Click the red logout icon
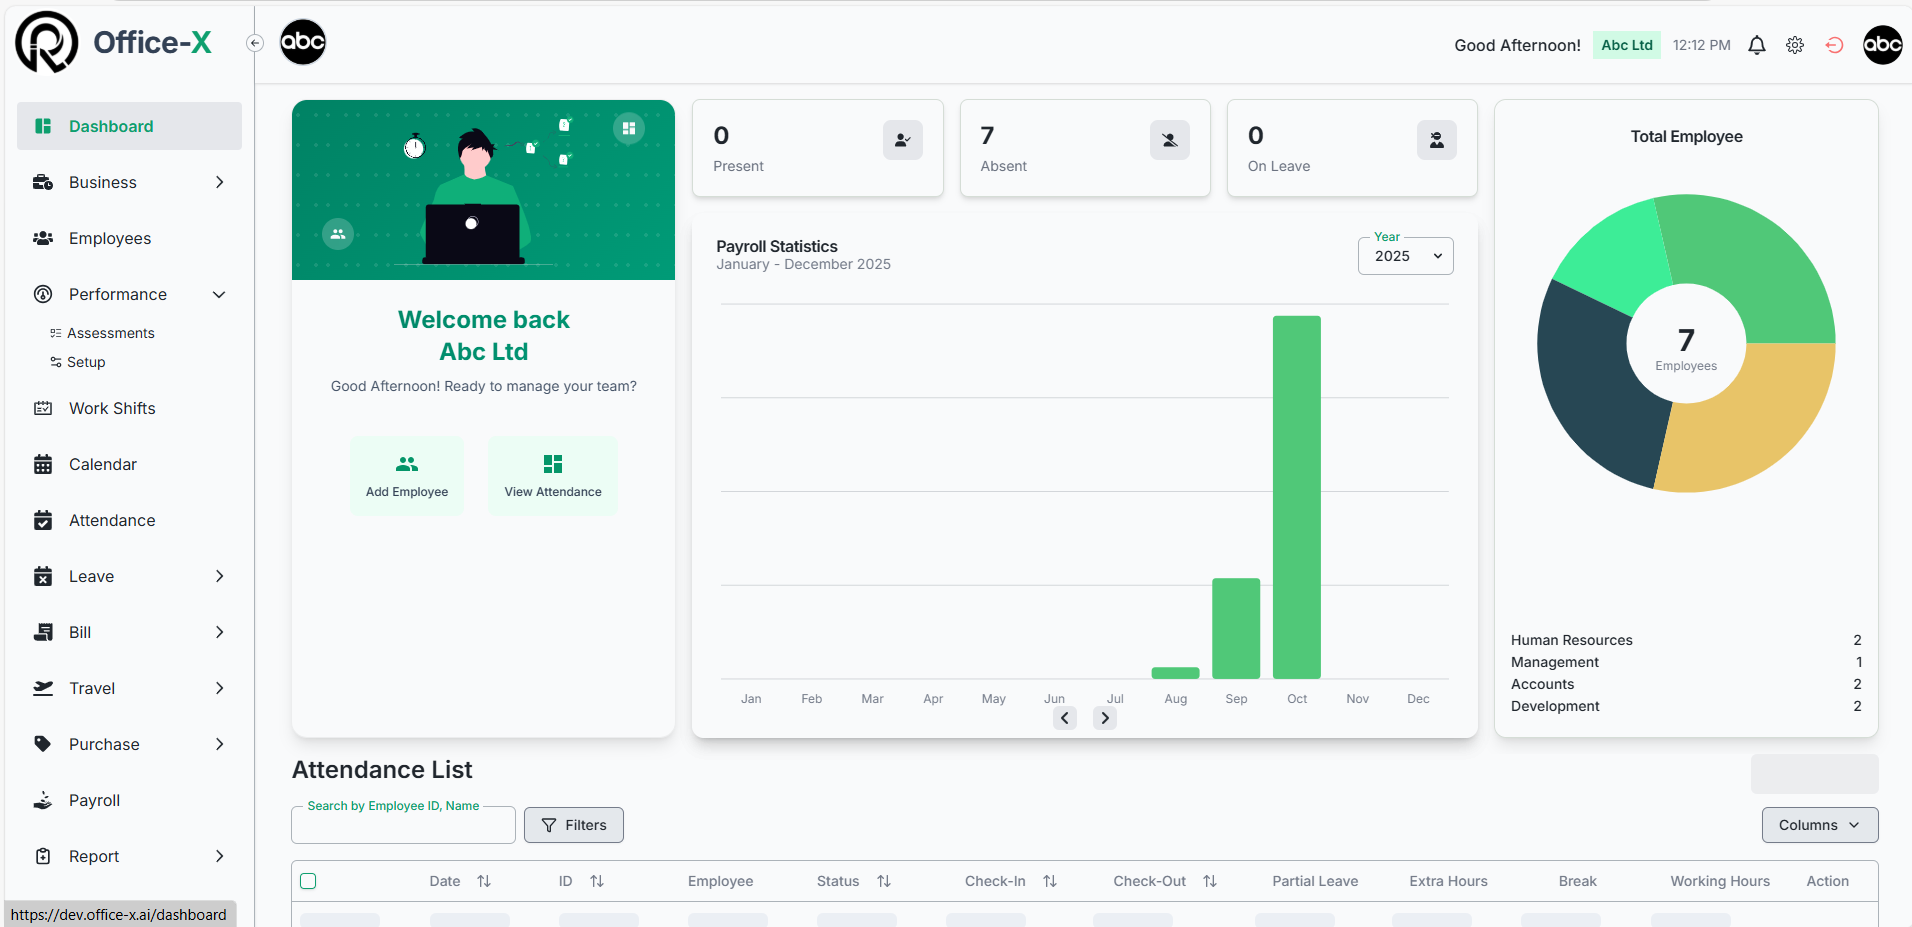The height and width of the screenshot is (927, 1912). click(1834, 45)
